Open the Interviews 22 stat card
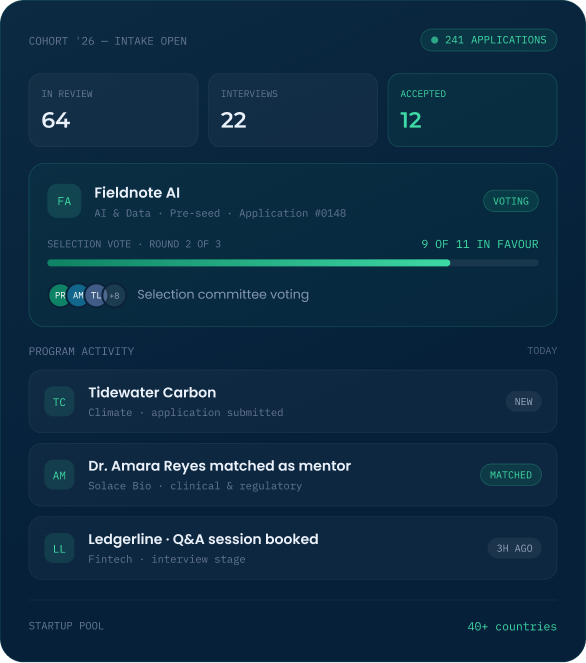Screen dimensions: 586x663 pos(293,110)
